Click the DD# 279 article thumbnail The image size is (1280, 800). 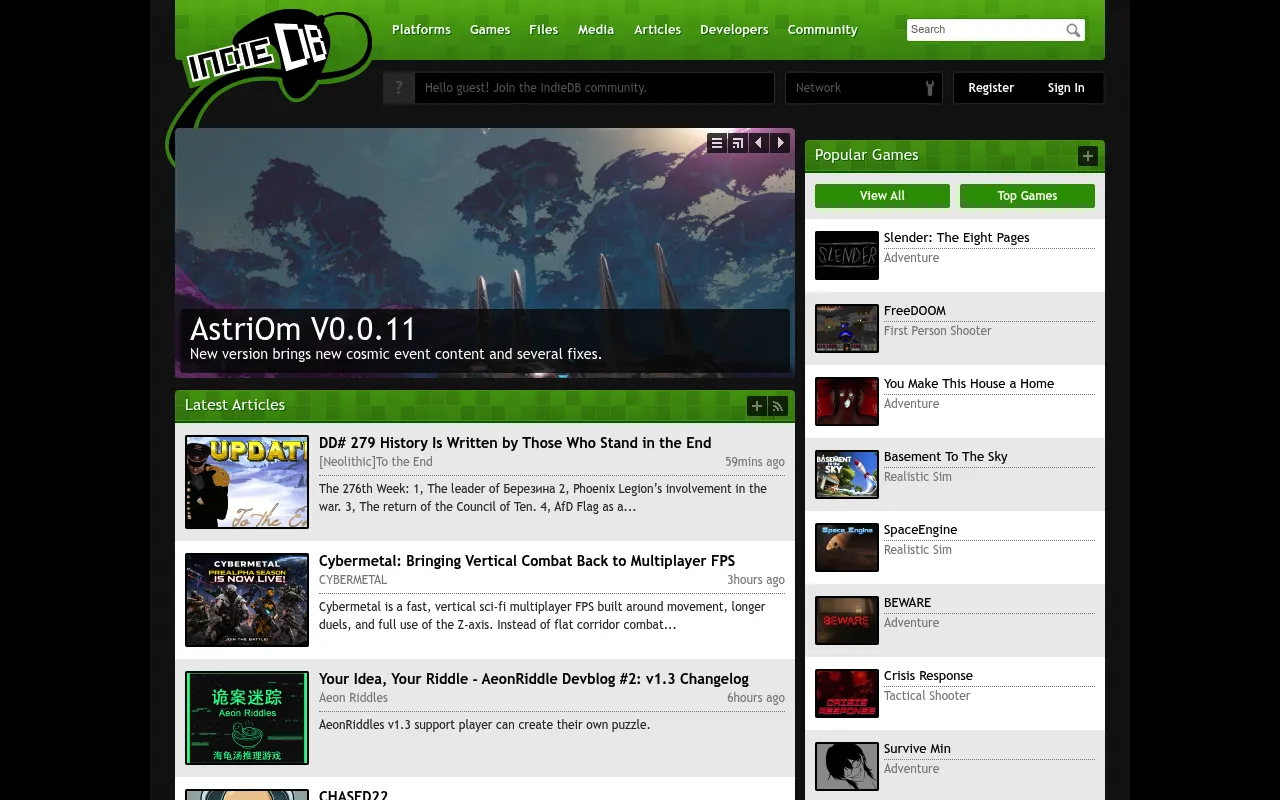click(x=247, y=482)
